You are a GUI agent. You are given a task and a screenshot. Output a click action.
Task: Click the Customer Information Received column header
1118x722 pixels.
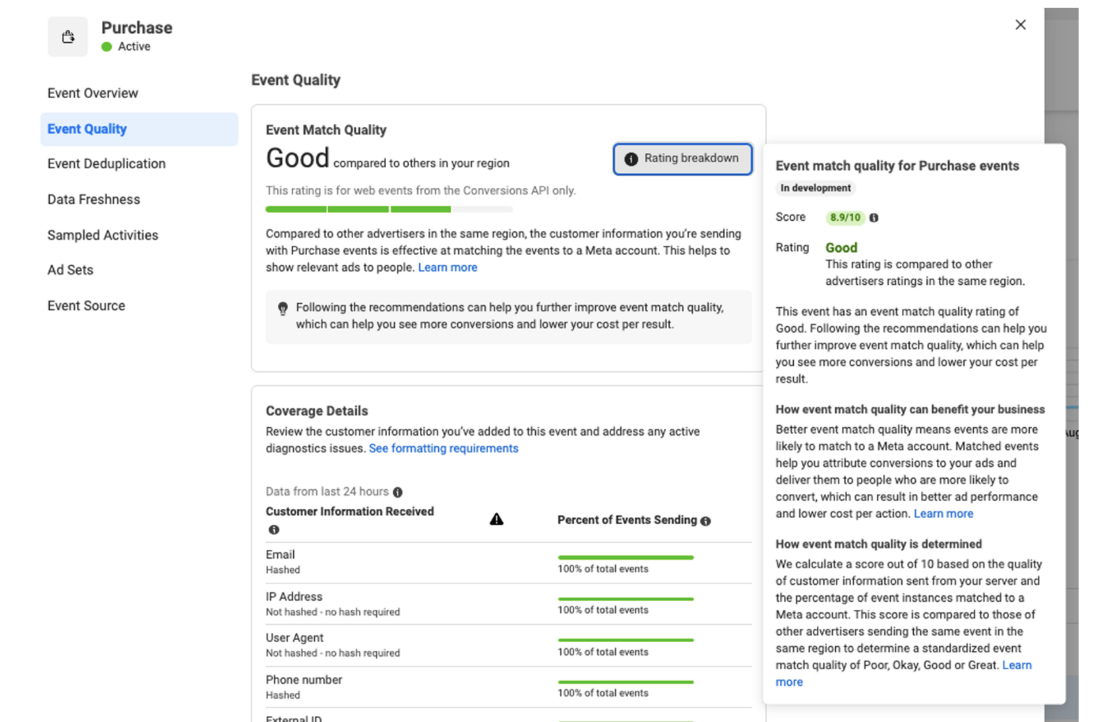click(x=349, y=512)
